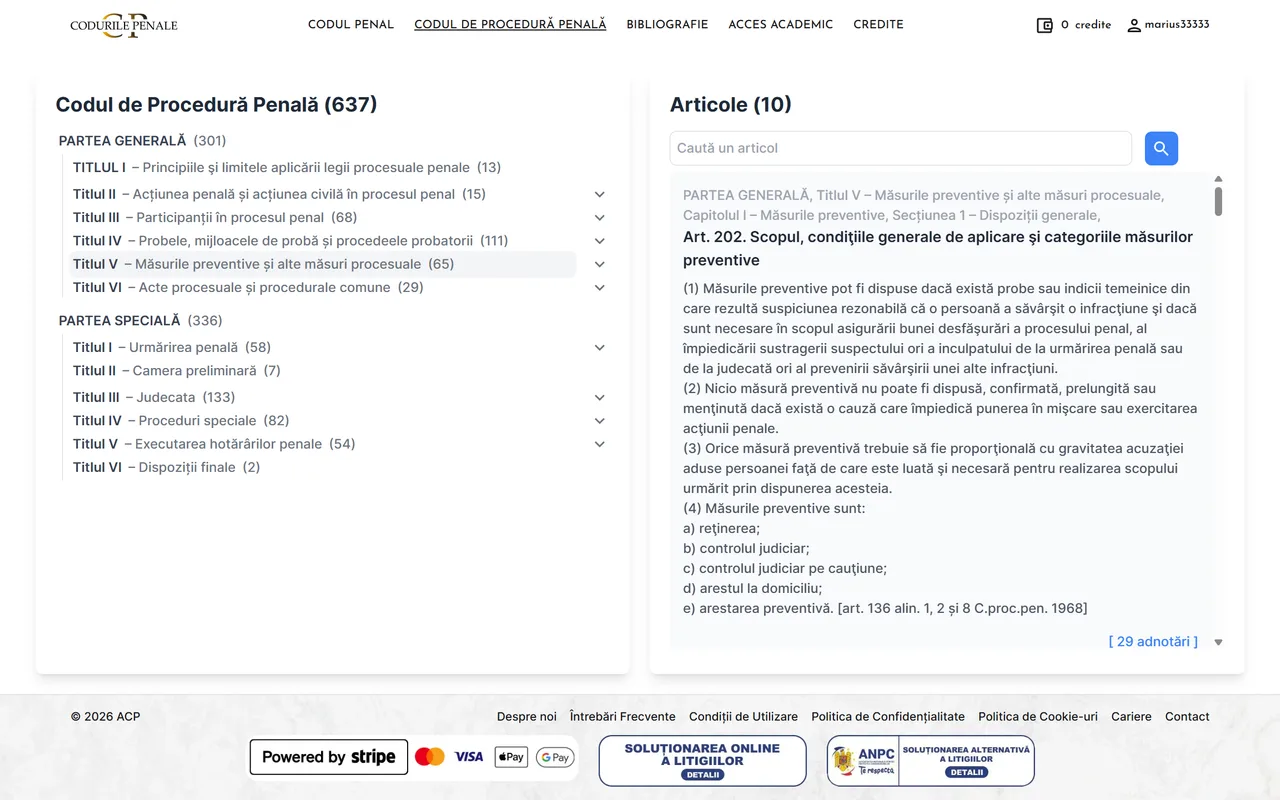The width and height of the screenshot is (1280, 800).
Task: Open Credite menu item
Action: point(878,25)
